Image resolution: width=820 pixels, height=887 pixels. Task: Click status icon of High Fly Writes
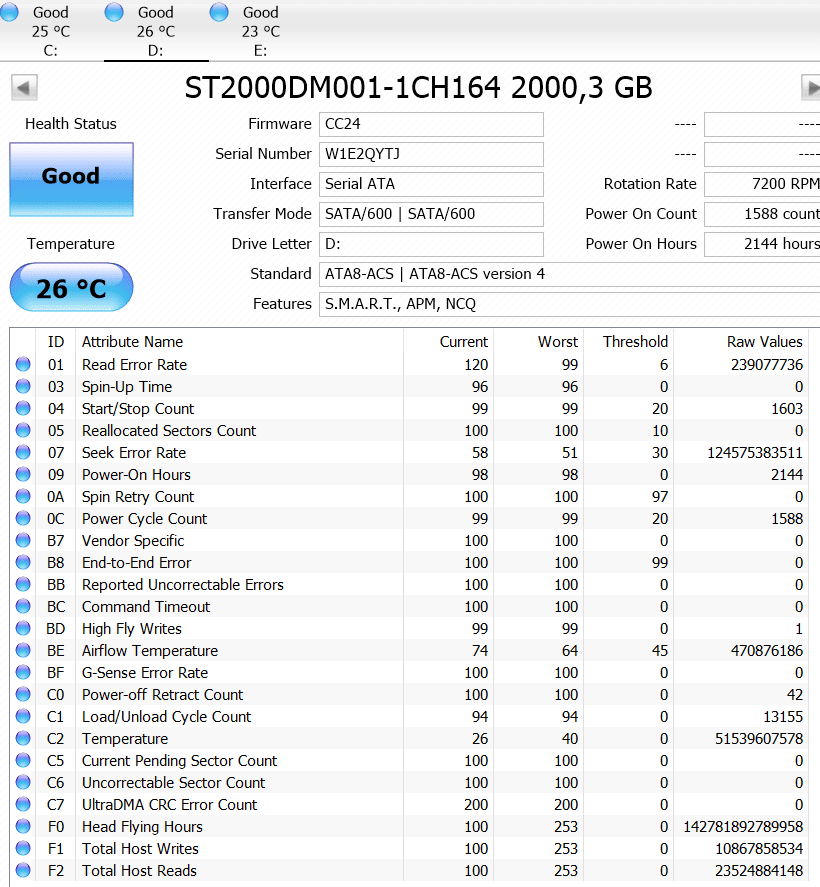click(23, 628)
